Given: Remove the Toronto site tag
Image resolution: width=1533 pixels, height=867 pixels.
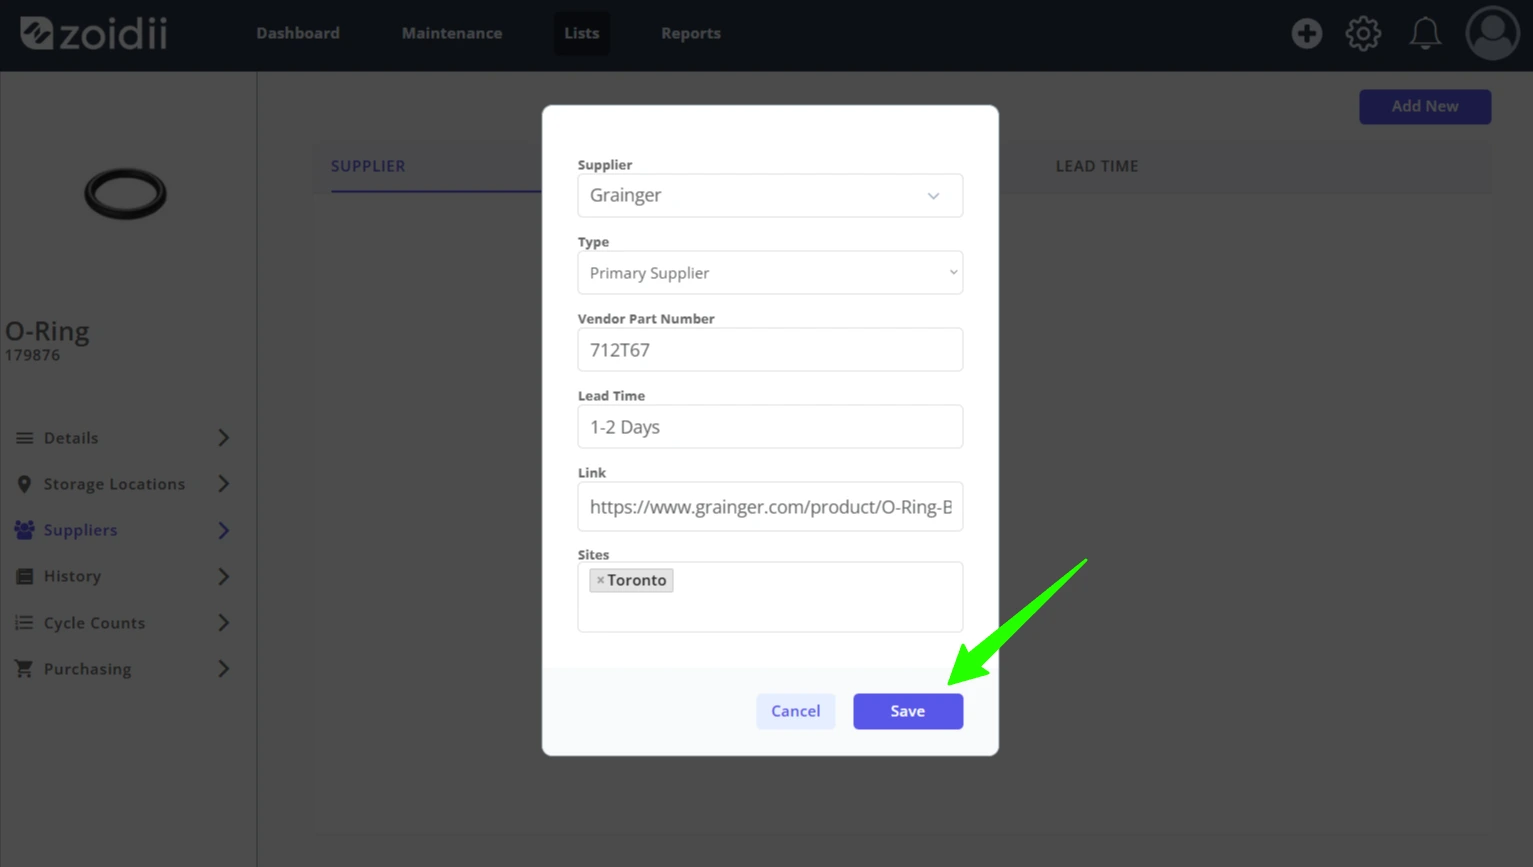Looking at the screenshot, I should point(600,580).
